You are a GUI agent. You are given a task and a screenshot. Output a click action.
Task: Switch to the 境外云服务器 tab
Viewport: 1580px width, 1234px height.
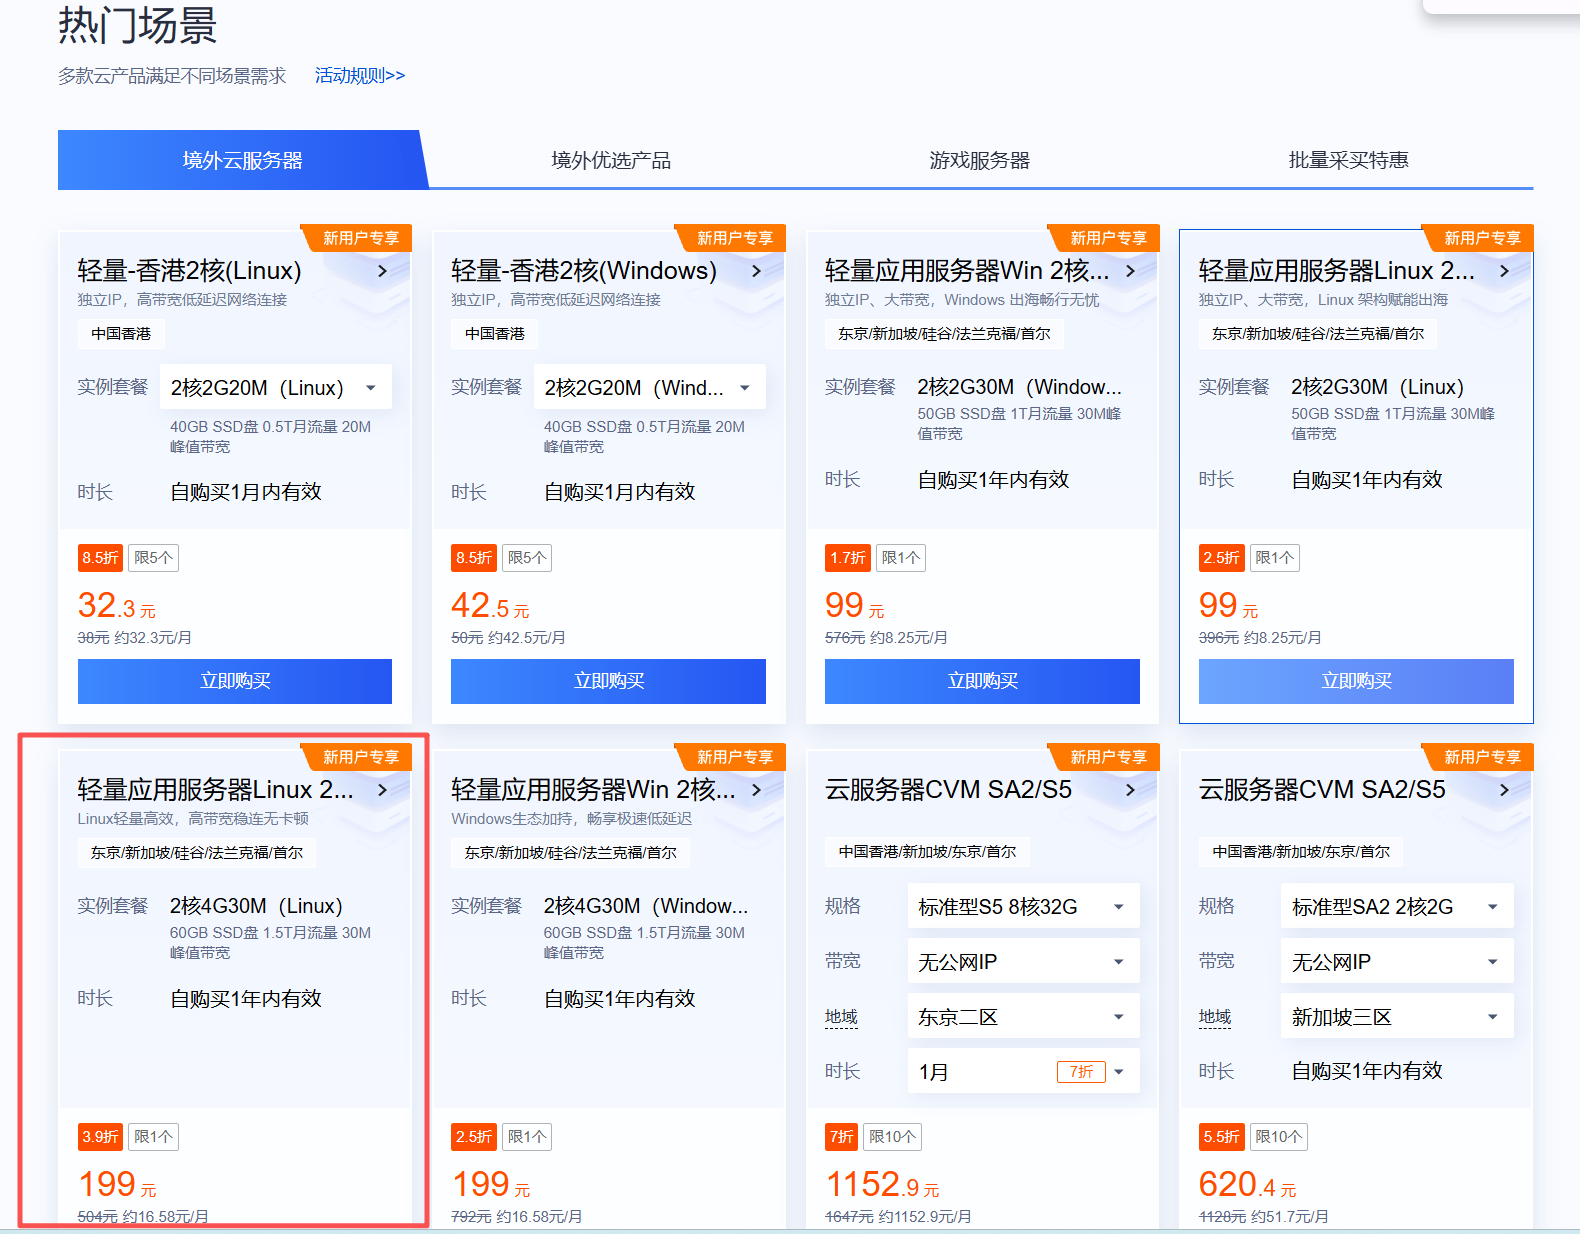pos(243,160)
